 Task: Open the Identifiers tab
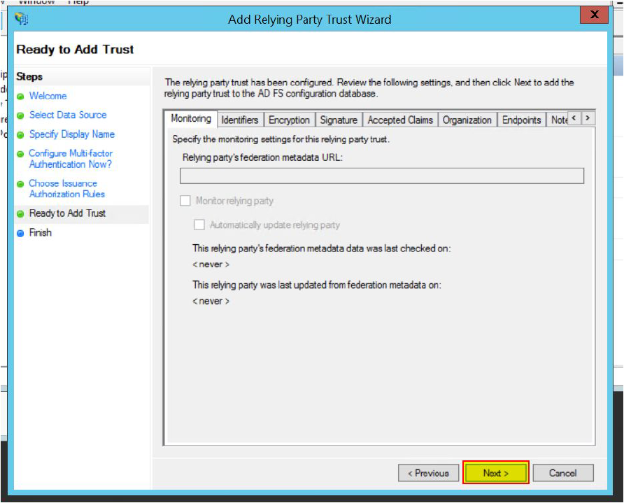[x=239, y=120]
